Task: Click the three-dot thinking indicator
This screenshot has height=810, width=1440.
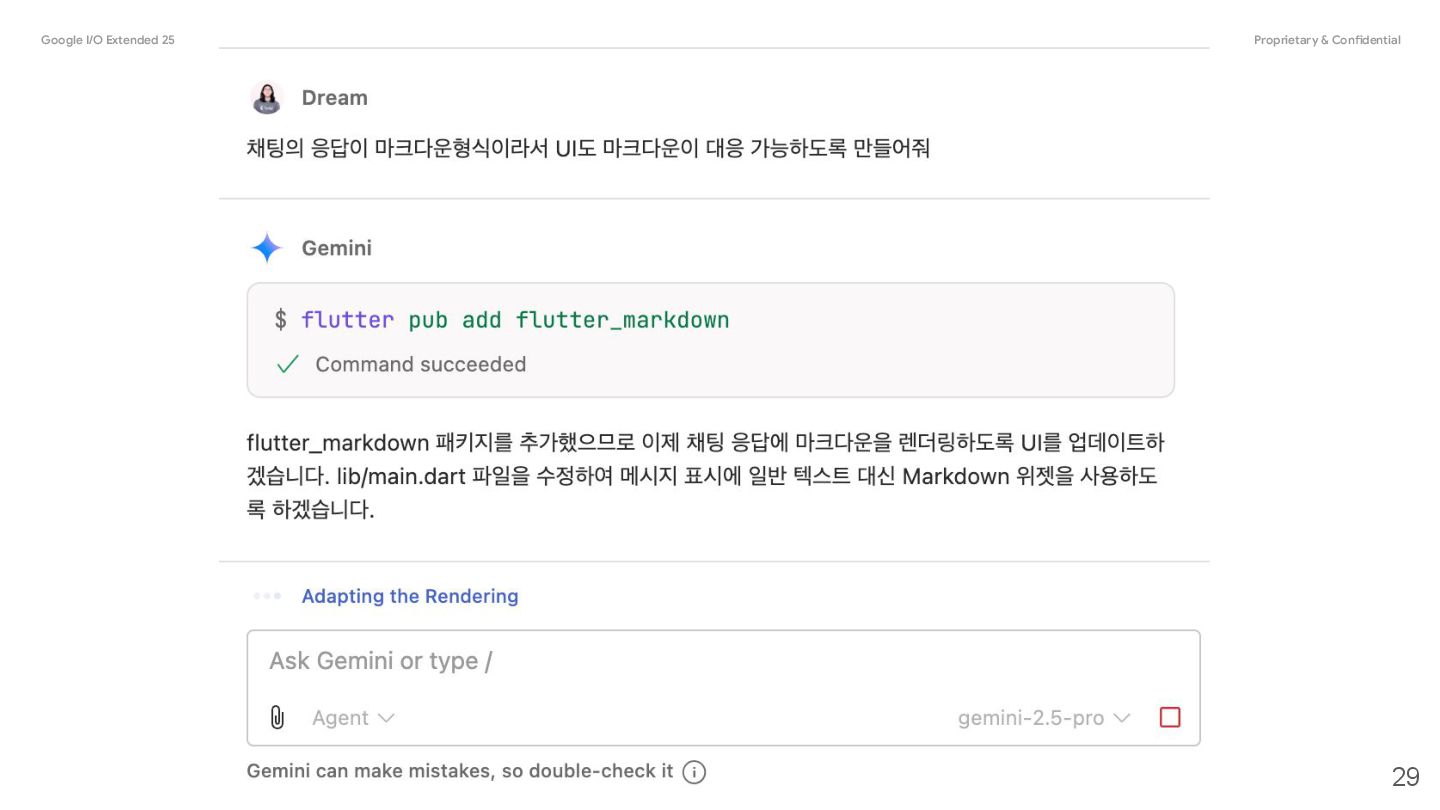Action: (x=267, y=596)
